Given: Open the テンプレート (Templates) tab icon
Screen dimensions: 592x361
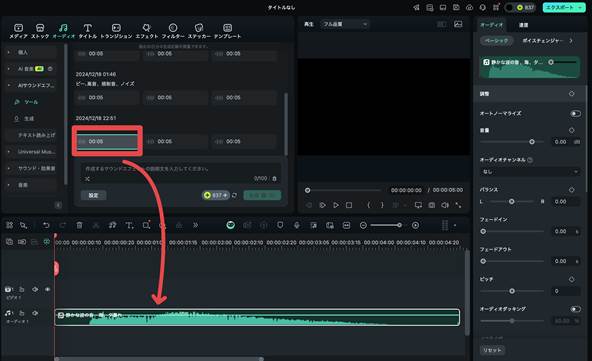Looking at the screenshot, I should click(227, 28).
